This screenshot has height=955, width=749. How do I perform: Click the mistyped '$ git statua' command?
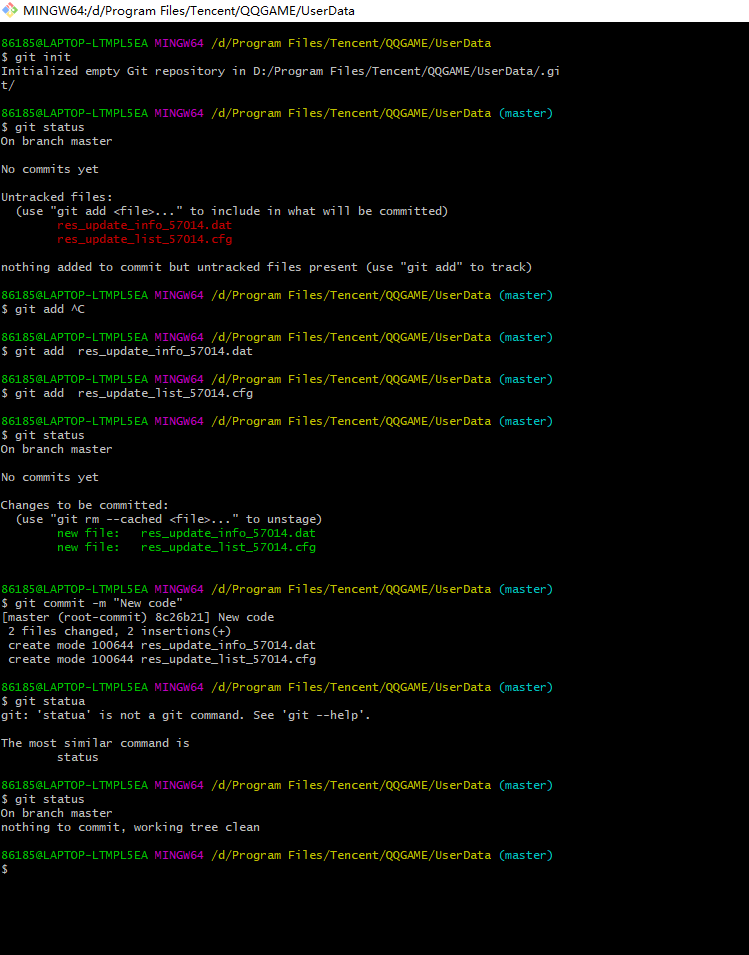[x=43, y=702]
